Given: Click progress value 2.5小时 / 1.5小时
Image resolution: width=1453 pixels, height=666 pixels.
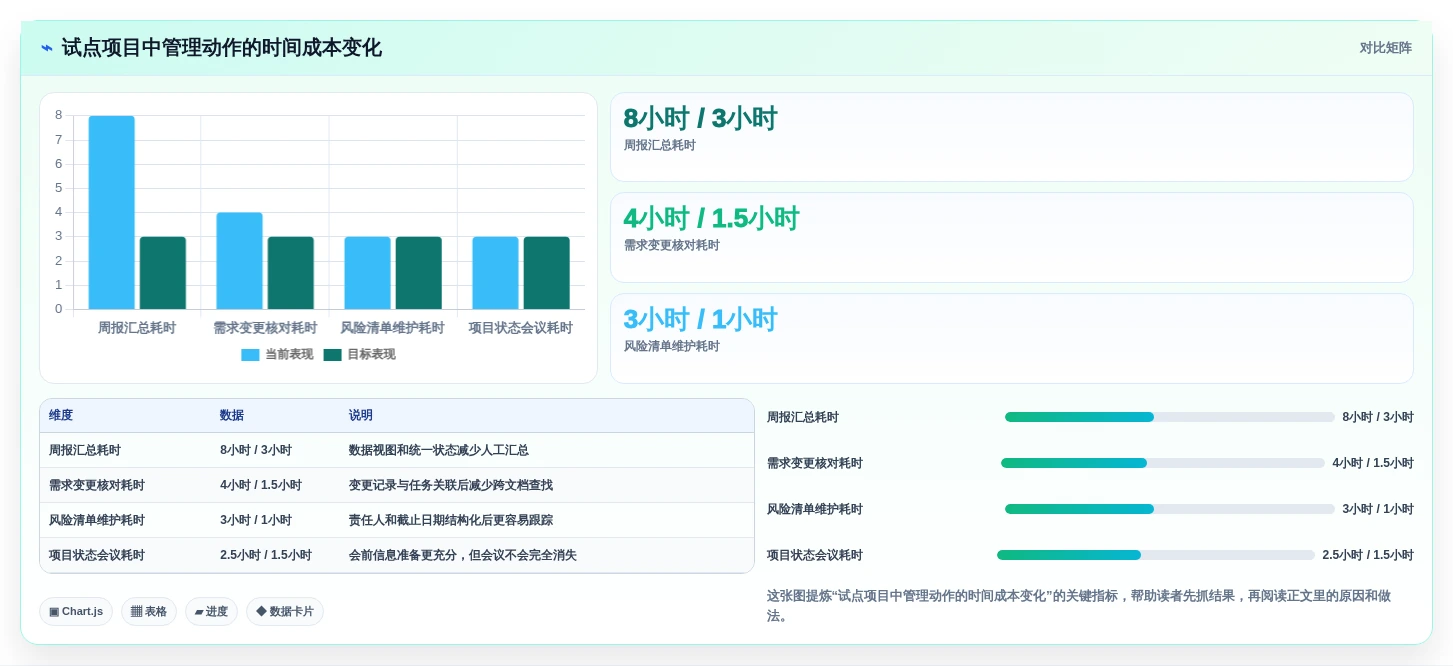Looking at the screenshot, I should point(1368,555).
